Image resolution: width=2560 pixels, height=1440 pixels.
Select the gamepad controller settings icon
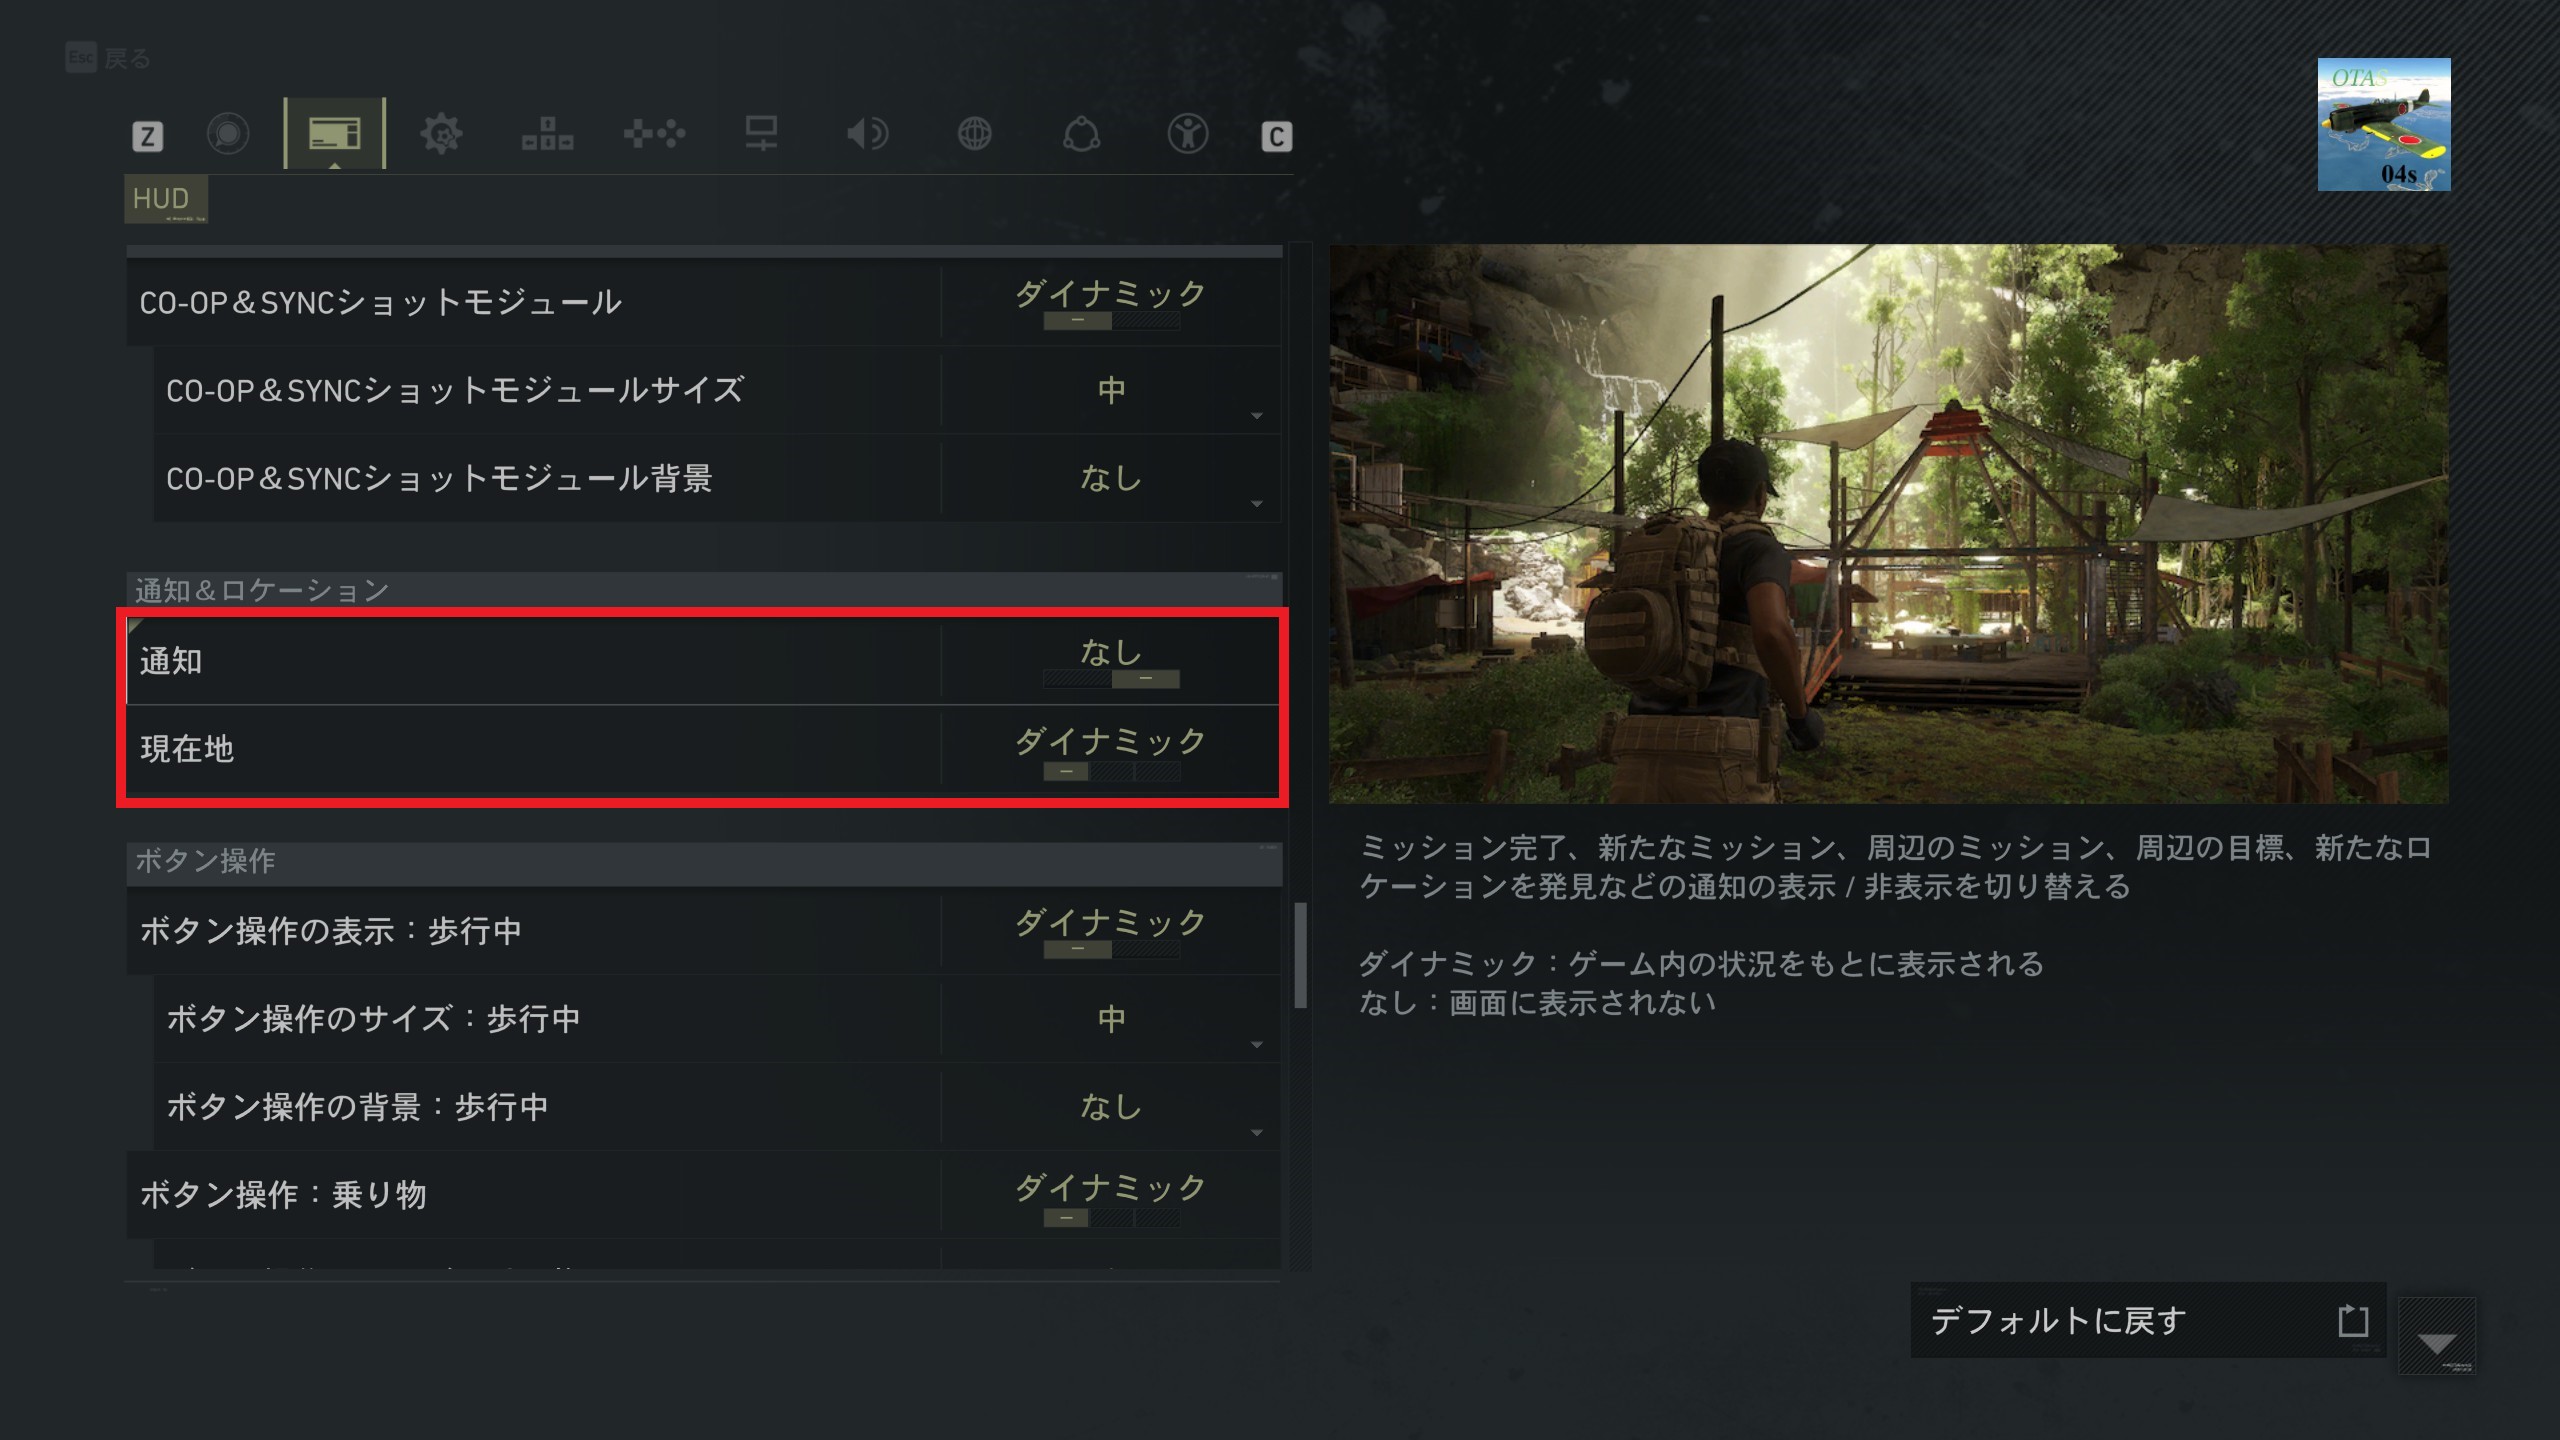pos(654,134)
